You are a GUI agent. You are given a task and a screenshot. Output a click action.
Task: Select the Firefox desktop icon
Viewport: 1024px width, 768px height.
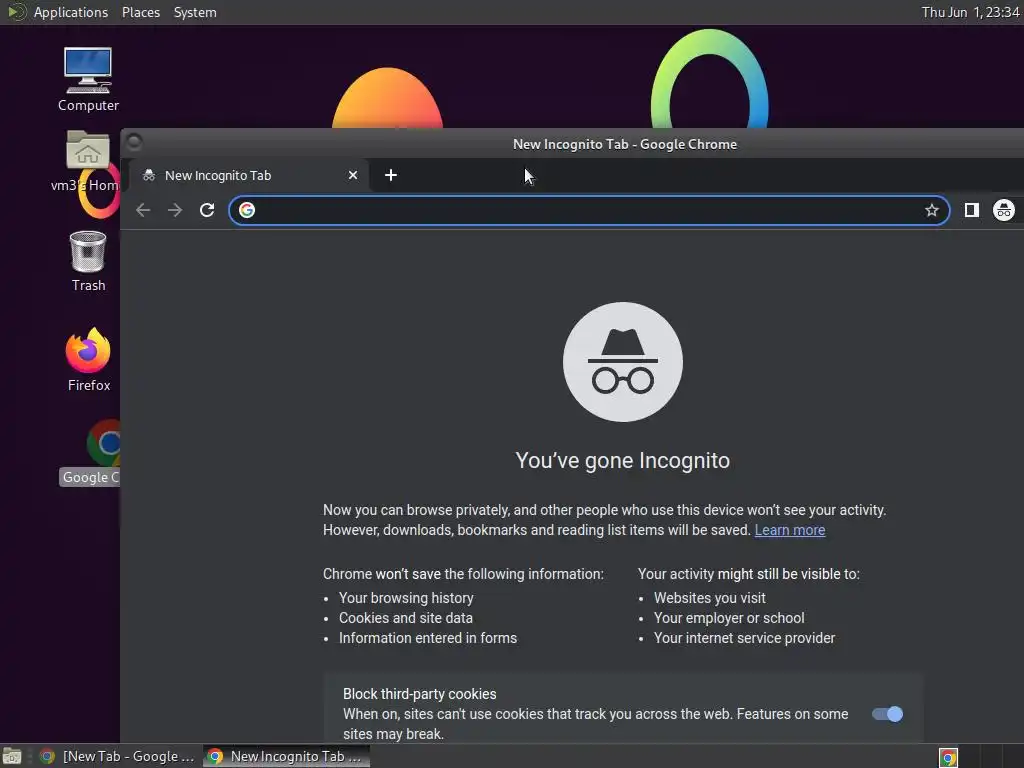[x=88, y=360]
